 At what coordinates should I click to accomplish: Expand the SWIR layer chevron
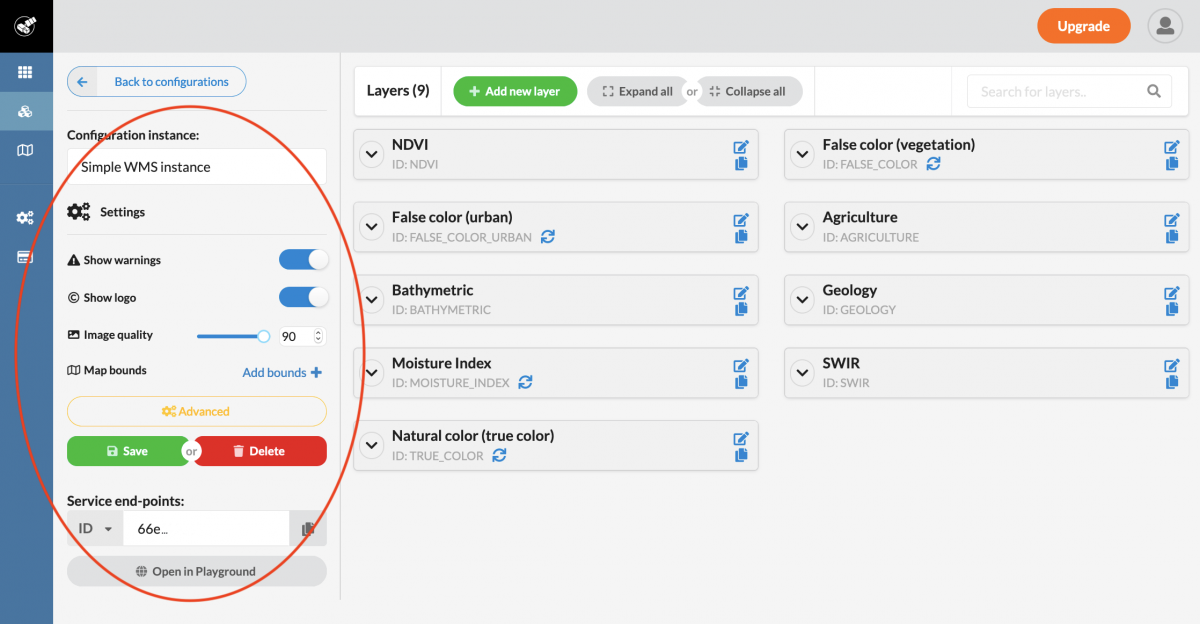tap(802, 372)
